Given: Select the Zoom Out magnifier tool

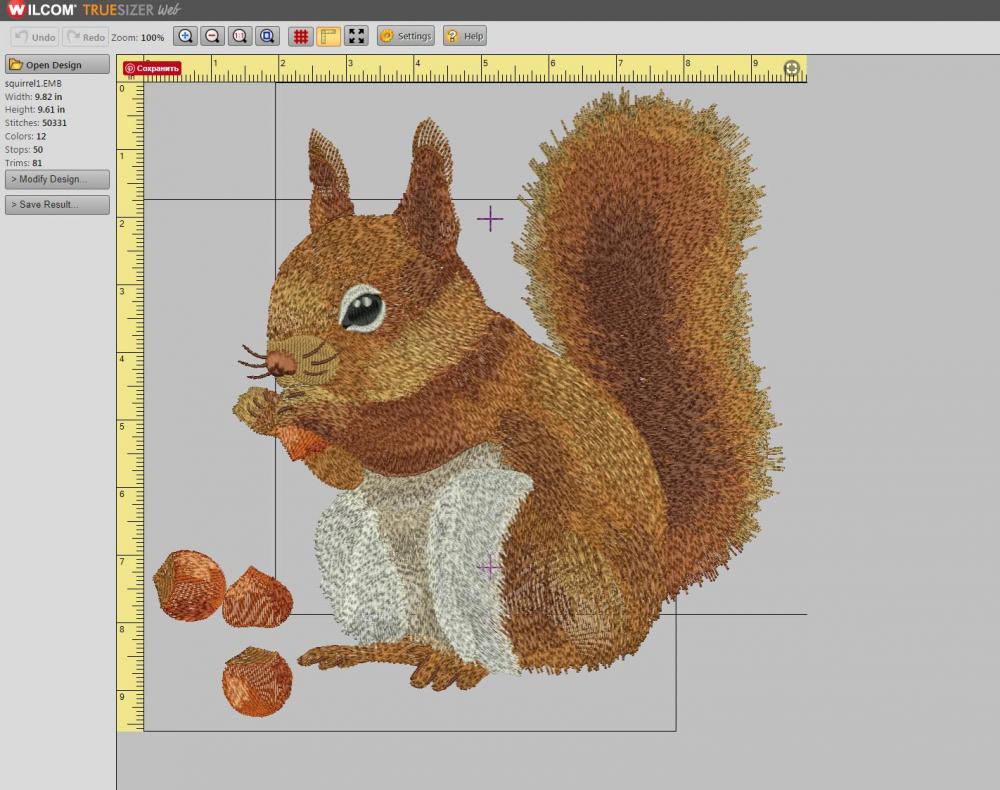Looking at the screenshot, I should pos(212,35).
